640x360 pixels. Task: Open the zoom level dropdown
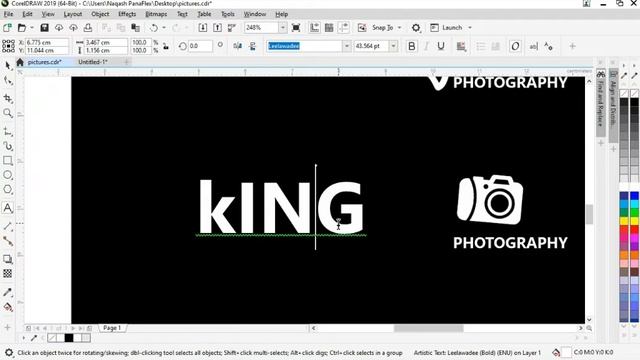(282, 28)
